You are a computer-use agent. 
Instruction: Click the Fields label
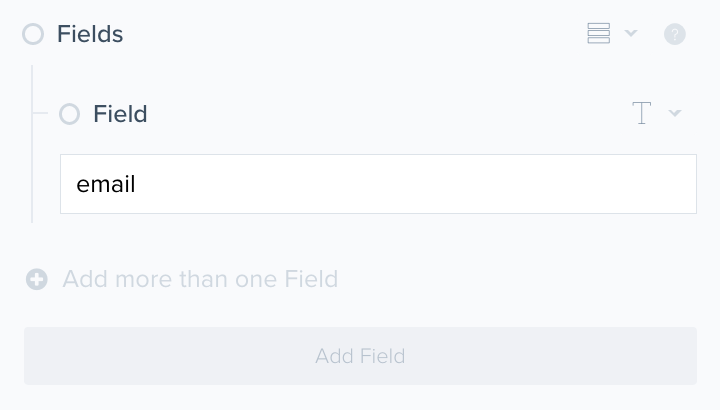90,34
